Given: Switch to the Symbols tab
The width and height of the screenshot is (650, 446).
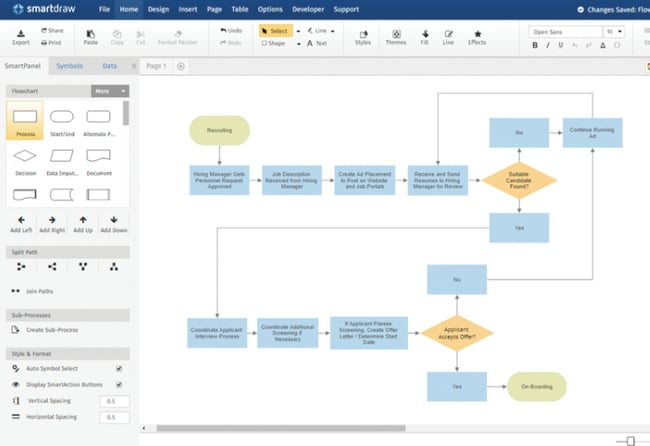Looking at the screenshot, I should click(x=69, y=66).
